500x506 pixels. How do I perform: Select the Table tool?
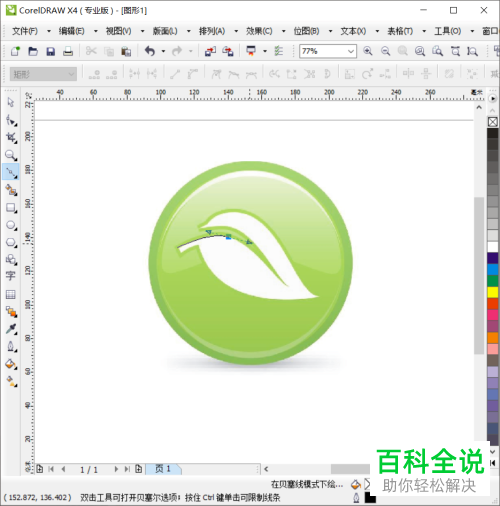(x=11, y=294)
